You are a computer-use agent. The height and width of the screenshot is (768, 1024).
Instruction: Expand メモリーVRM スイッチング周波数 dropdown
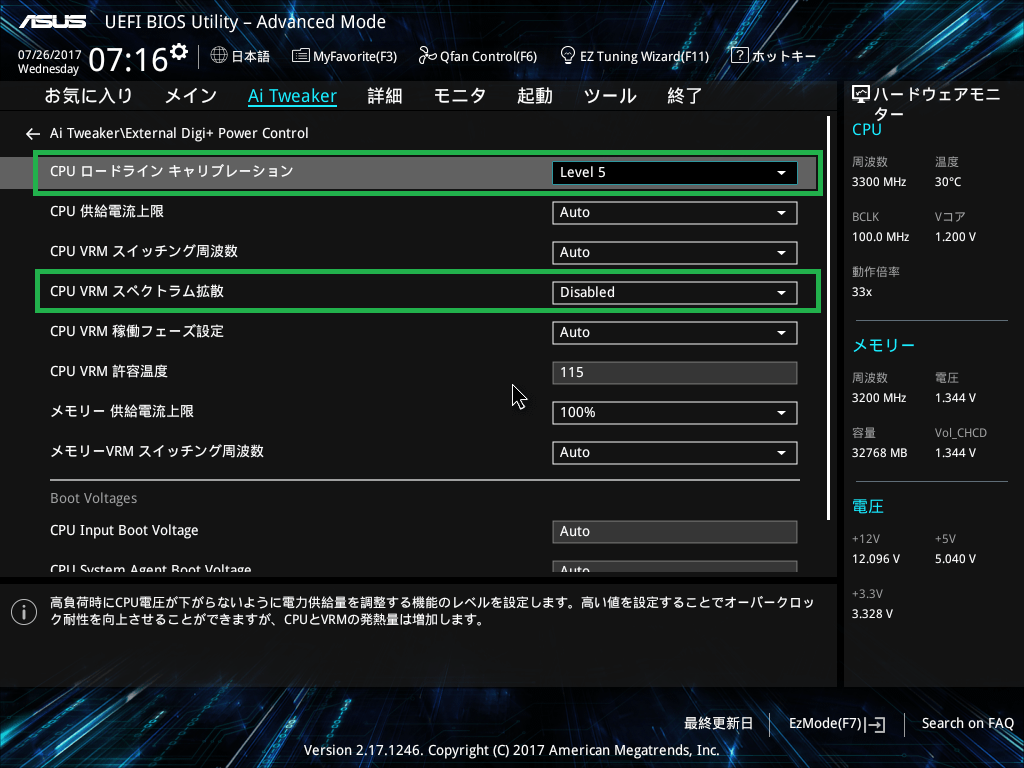(x=675, y=453)
